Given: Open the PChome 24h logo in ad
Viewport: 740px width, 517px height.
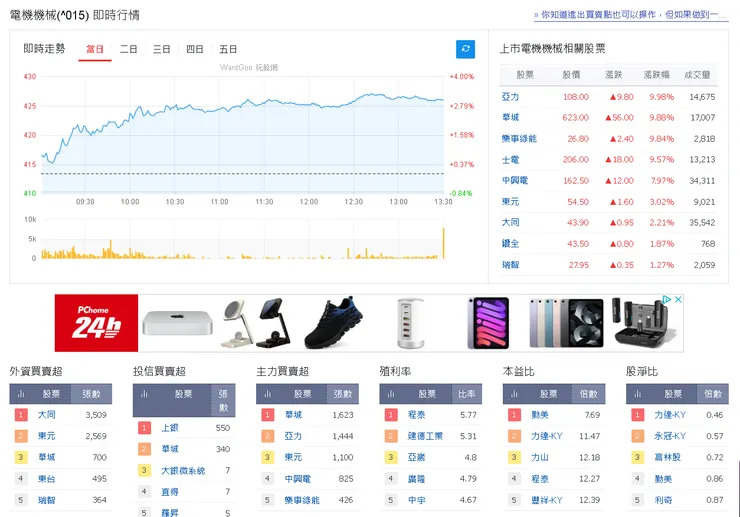Looking at the screenshot, I should (x=96, y=323).
